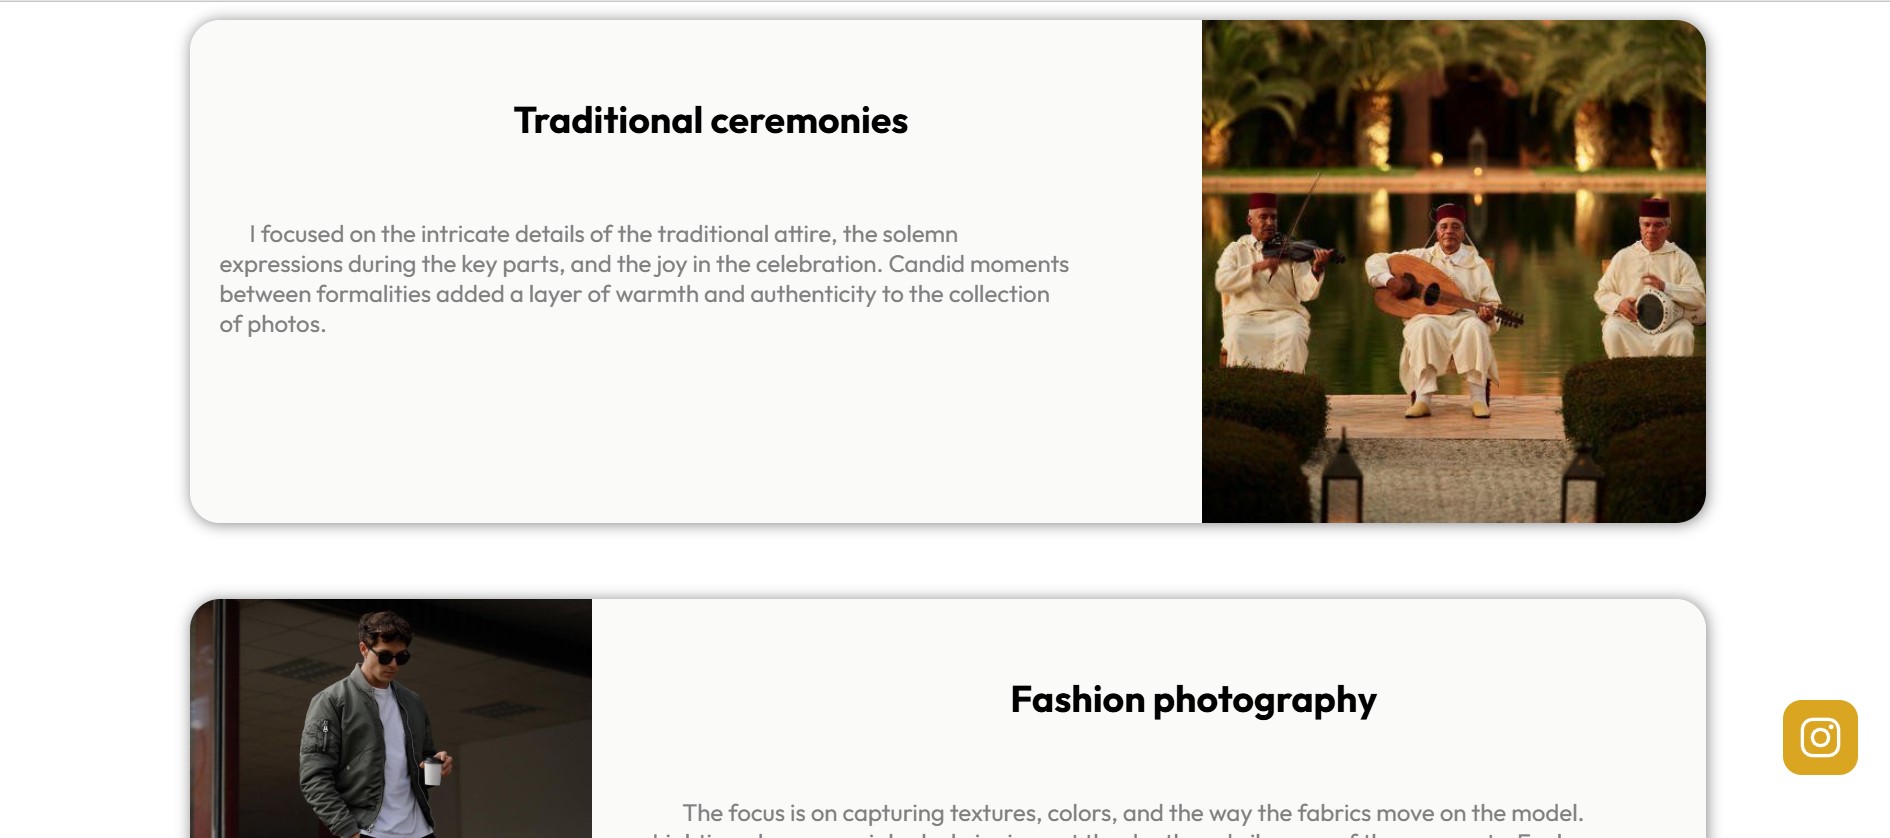Click the word 'Candid moments' in the paragraph
1890x838 pixels.
coord(979,264)
